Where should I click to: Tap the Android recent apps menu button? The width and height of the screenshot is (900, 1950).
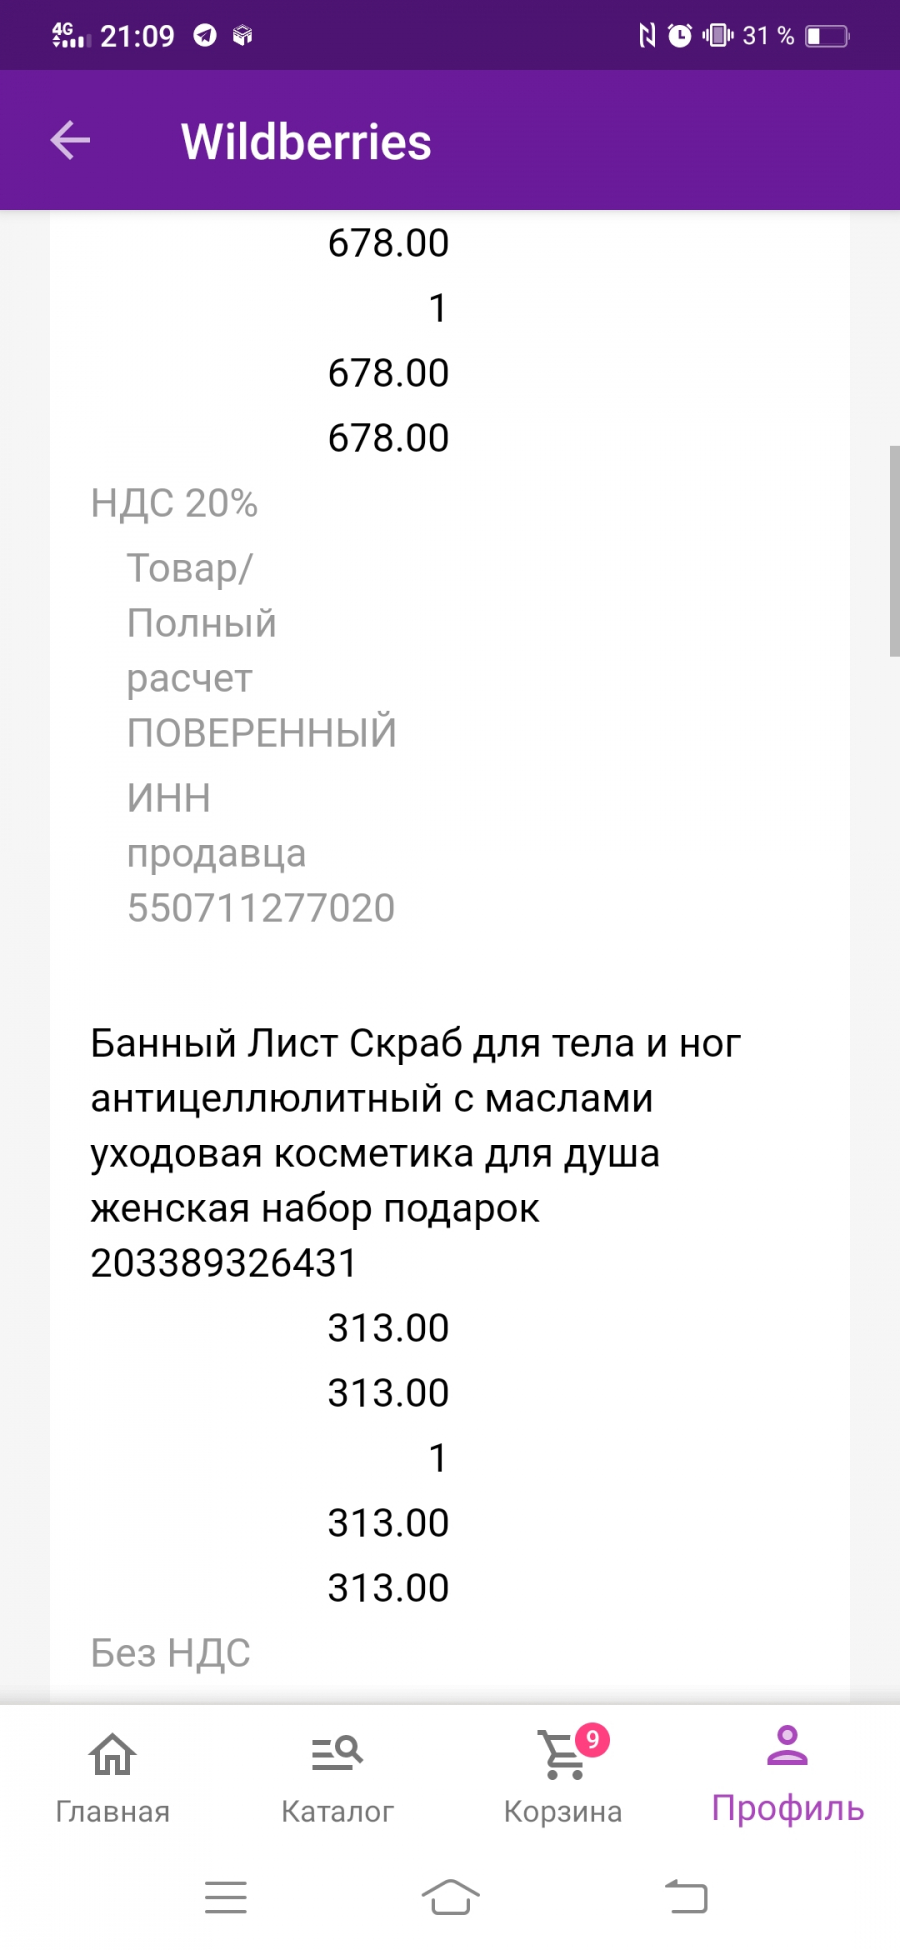[x=226, y=1897]
